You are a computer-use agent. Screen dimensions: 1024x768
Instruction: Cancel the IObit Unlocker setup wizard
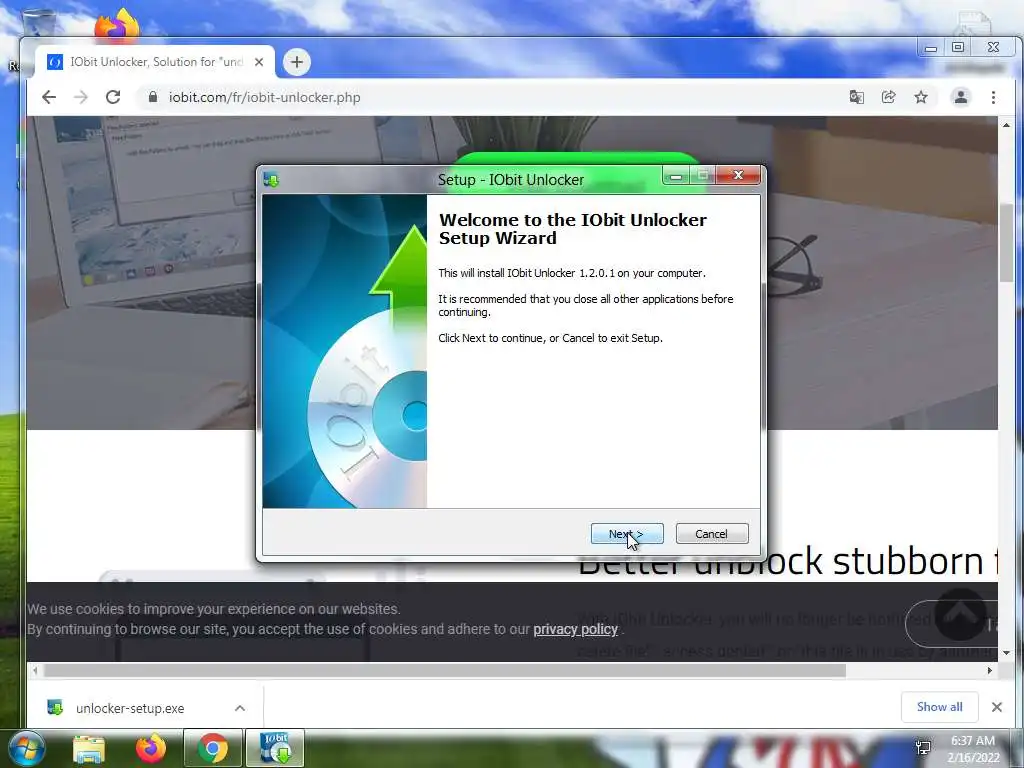click(x=712, y=534)
